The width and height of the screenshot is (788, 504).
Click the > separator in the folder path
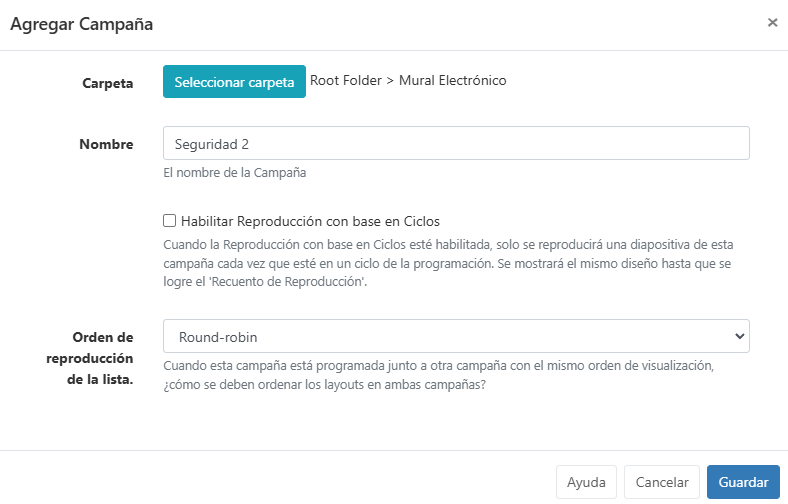390,81
